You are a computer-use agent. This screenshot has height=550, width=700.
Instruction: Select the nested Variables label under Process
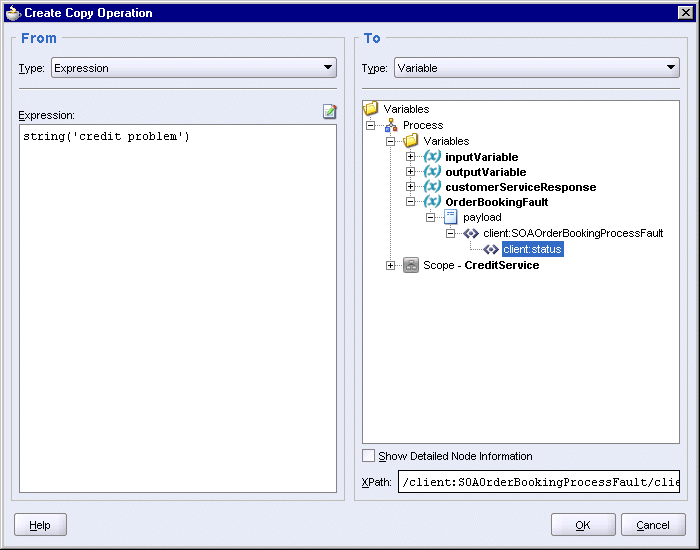point(446,141)
